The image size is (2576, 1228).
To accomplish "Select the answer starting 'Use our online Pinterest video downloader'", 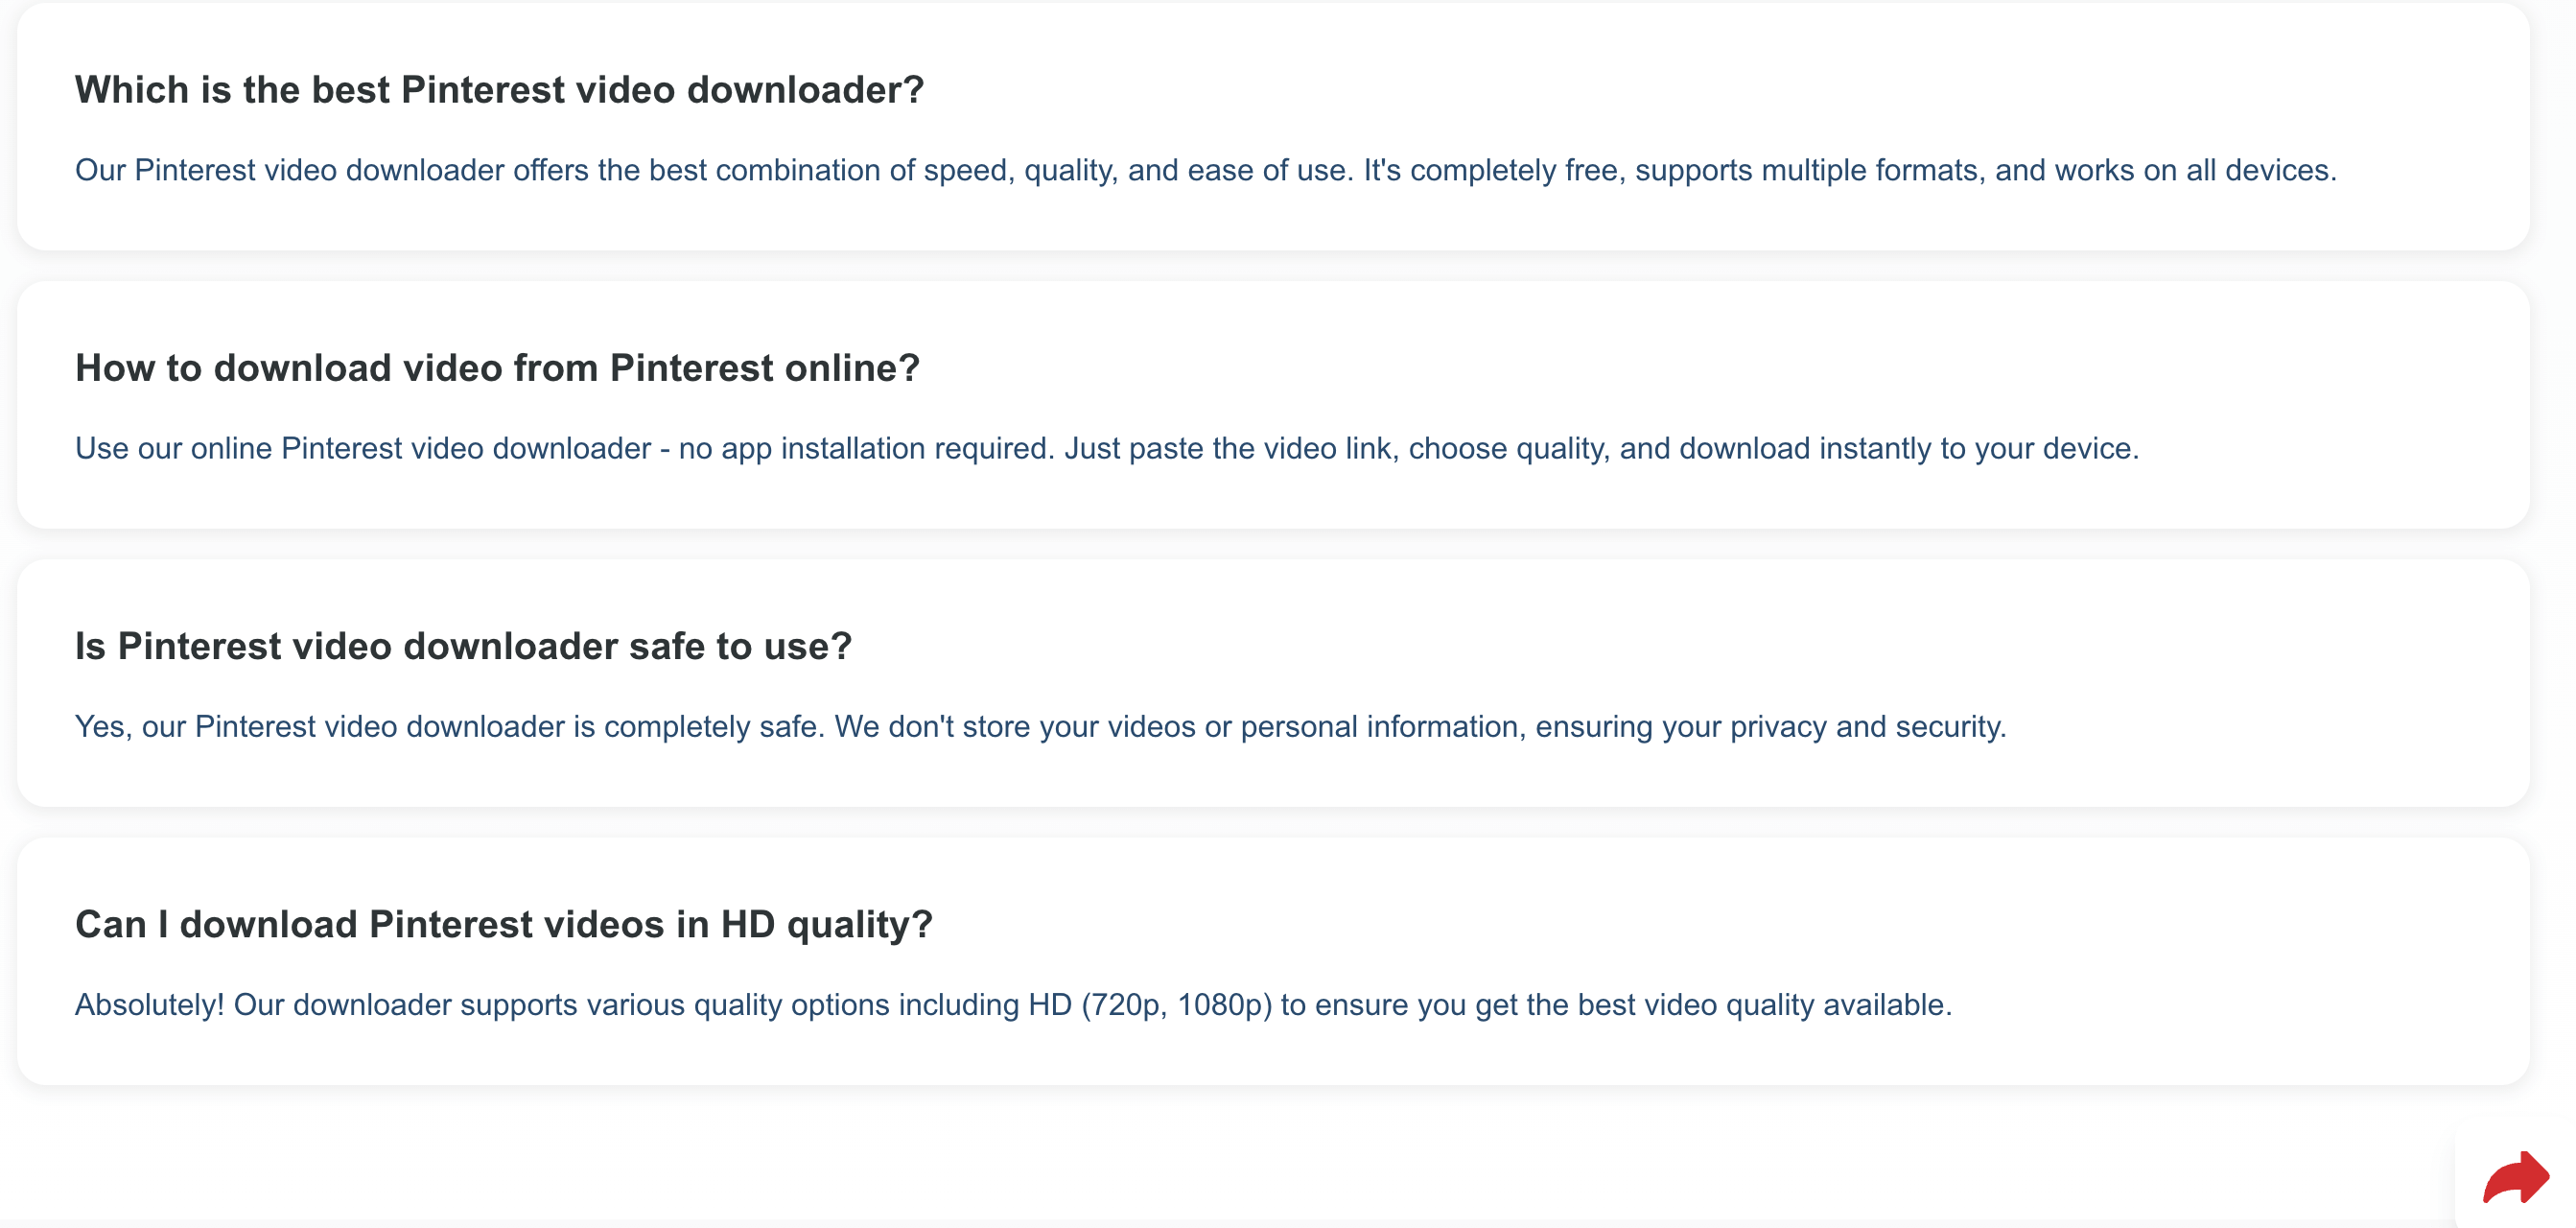I will 1107,448.
